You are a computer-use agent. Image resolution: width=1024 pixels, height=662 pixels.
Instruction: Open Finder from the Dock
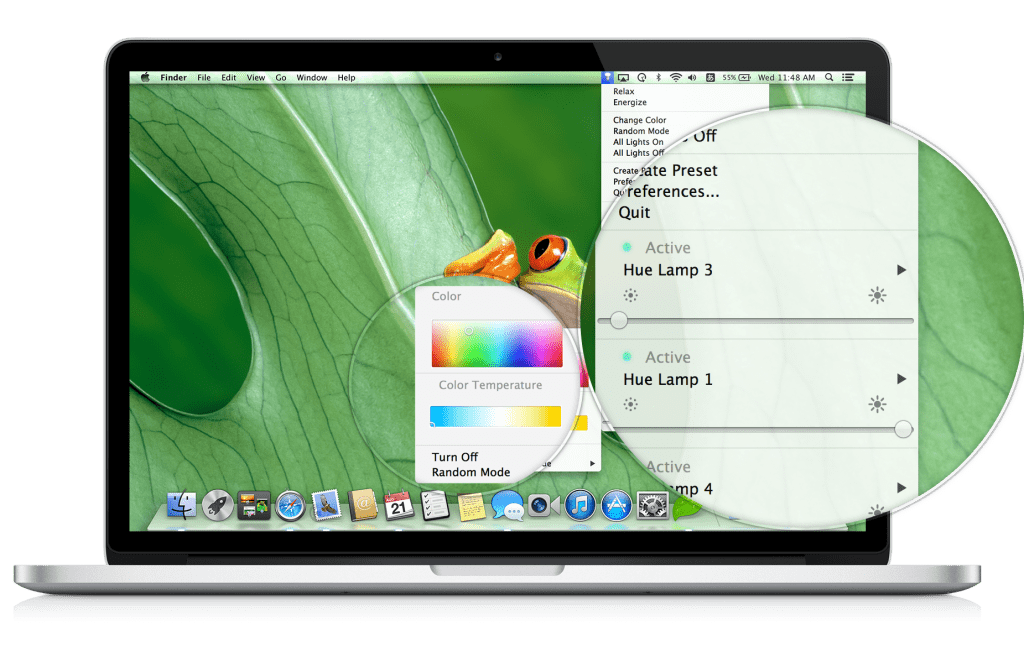[x=181, y=505]
